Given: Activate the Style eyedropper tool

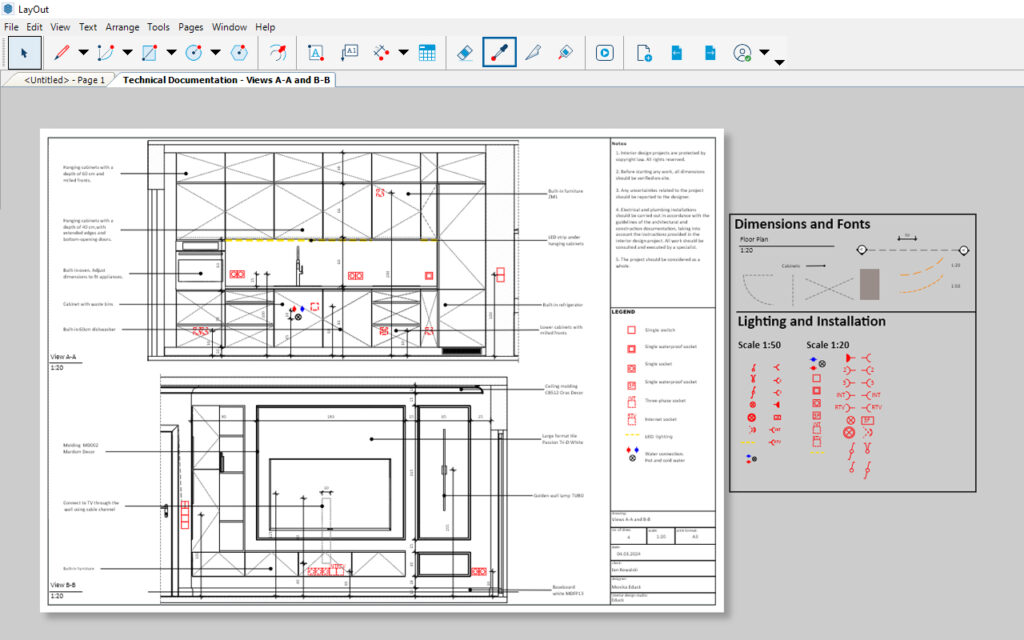Looking at the screenshot, I should tap(499, 53).
